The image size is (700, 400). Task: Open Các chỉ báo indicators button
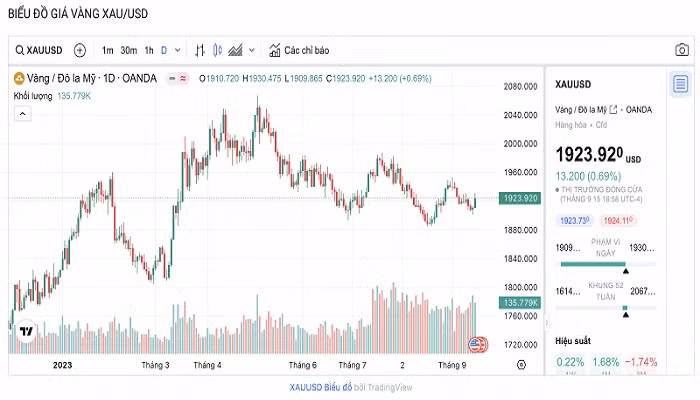click(298, 50)
